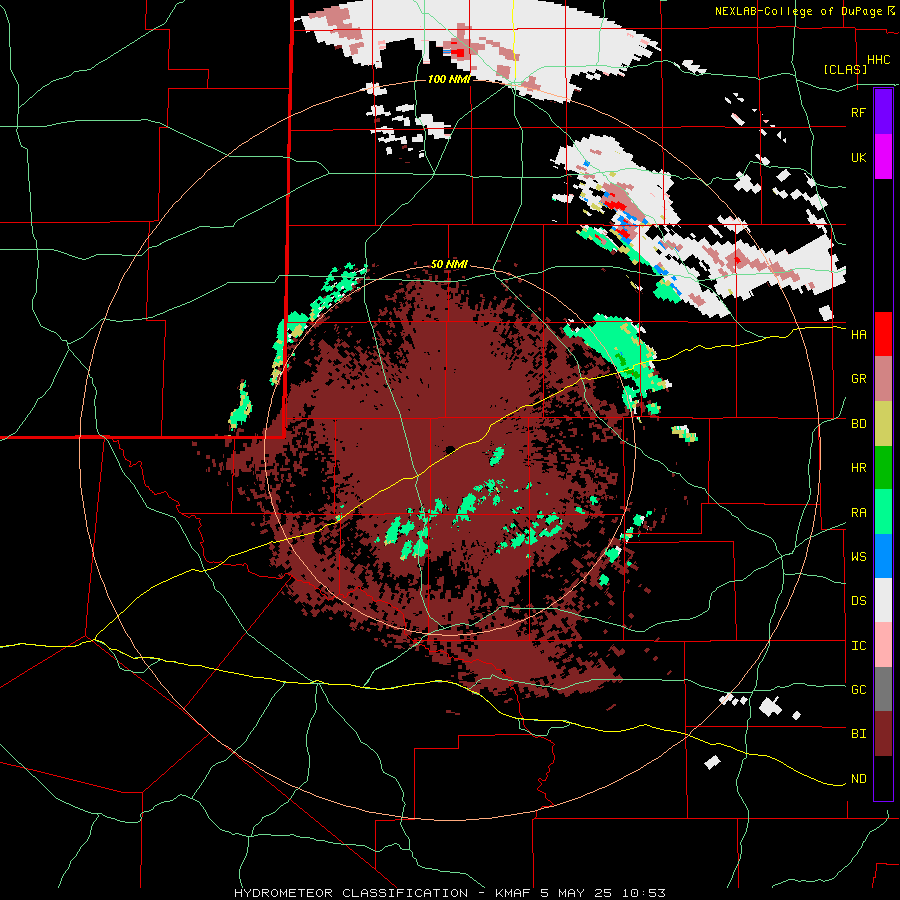
Task: Click the black ND swatch in colorbar
Action: [x=883, y=778]
